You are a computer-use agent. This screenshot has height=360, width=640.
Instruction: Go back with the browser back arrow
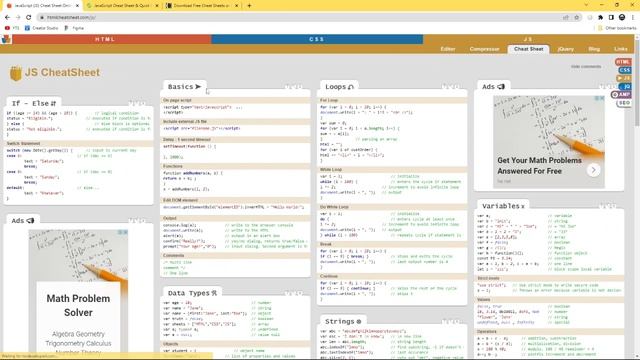[x=7, y=17]
